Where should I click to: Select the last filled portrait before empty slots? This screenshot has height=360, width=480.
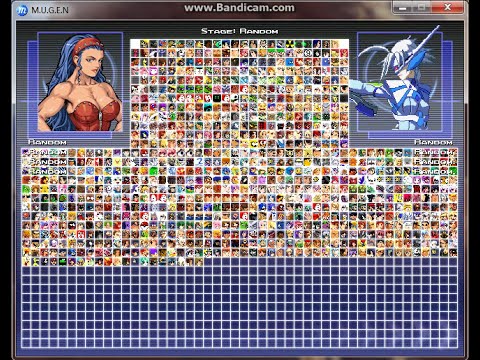pyautogui.click(x=199, y=262)
